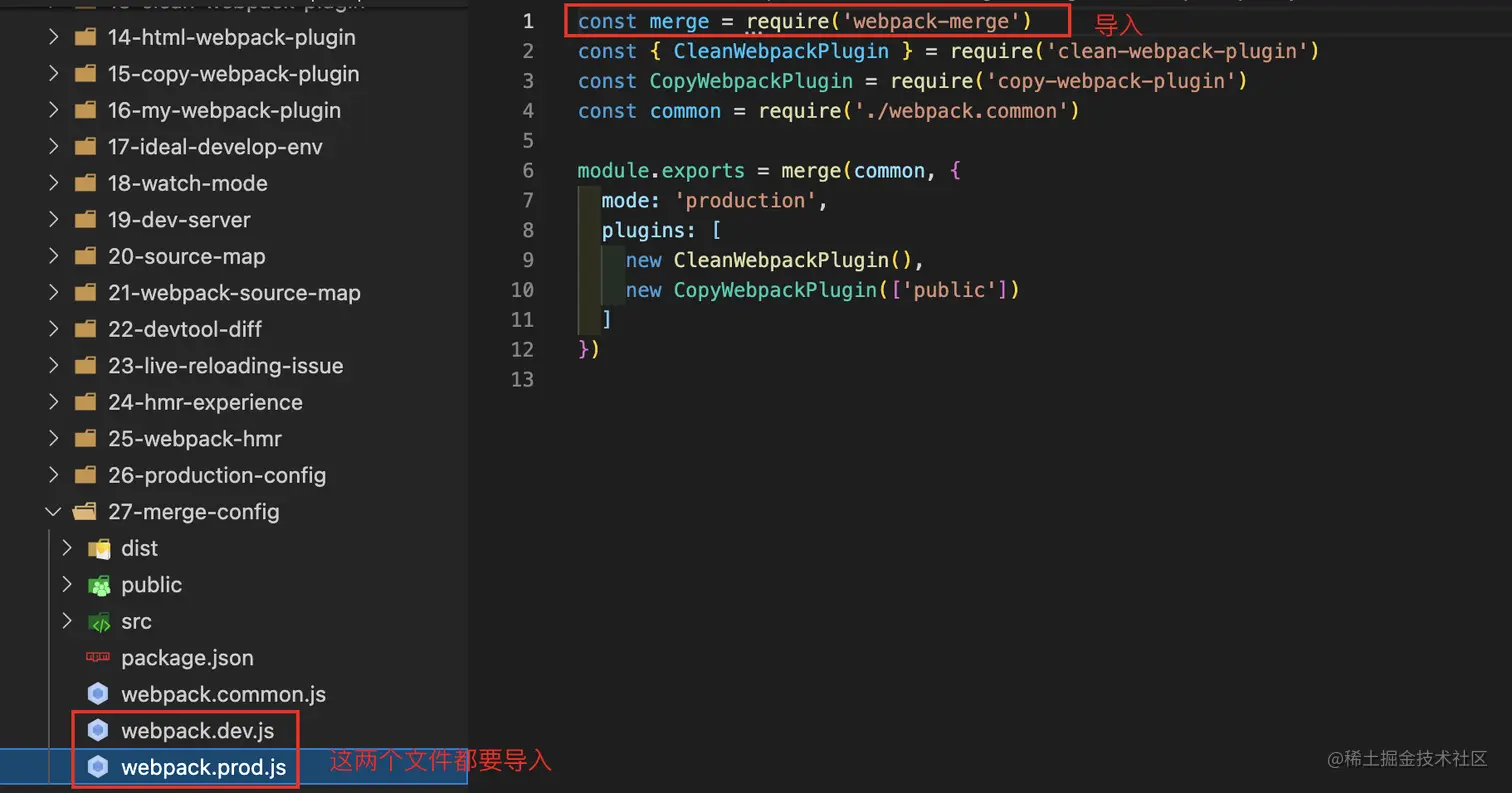Select the 26-production-config folder name
This screenshot has height=793, width=1512.
217,476
